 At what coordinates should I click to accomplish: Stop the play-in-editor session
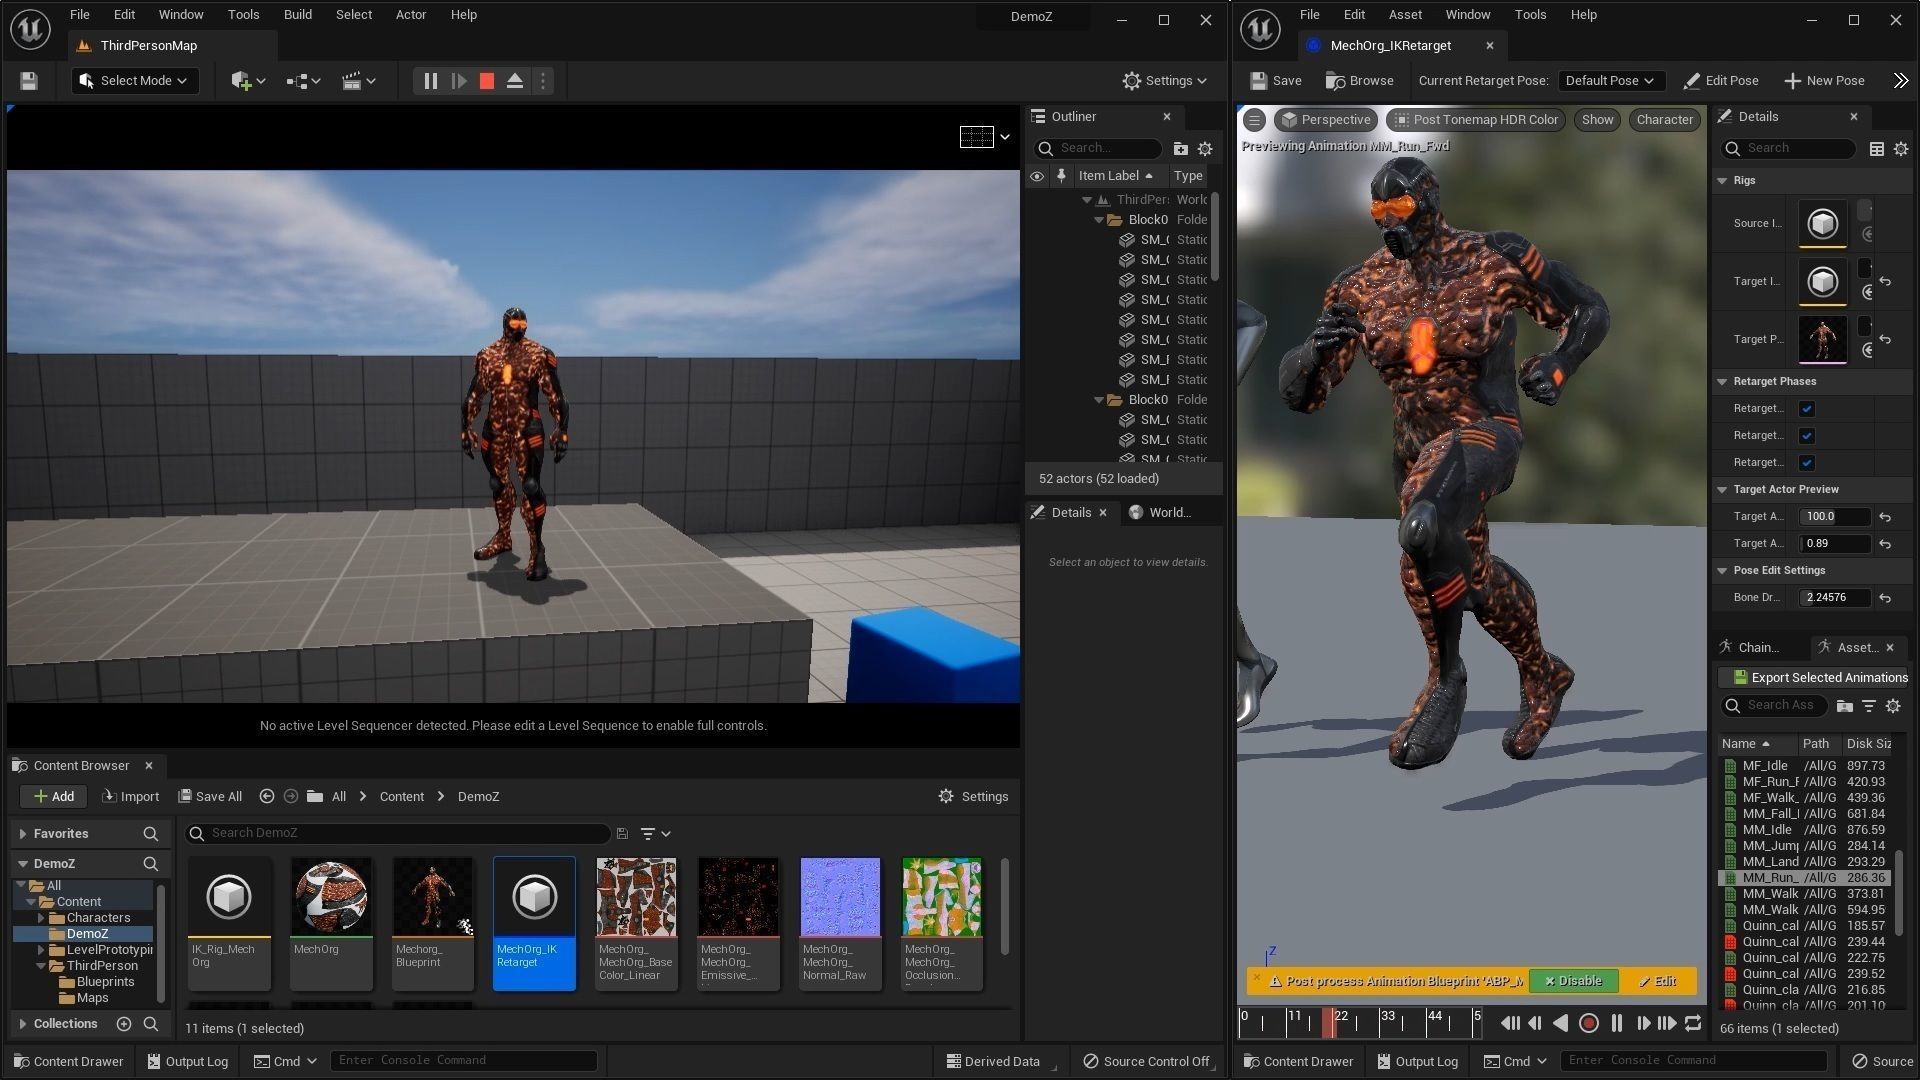[487, 81]
